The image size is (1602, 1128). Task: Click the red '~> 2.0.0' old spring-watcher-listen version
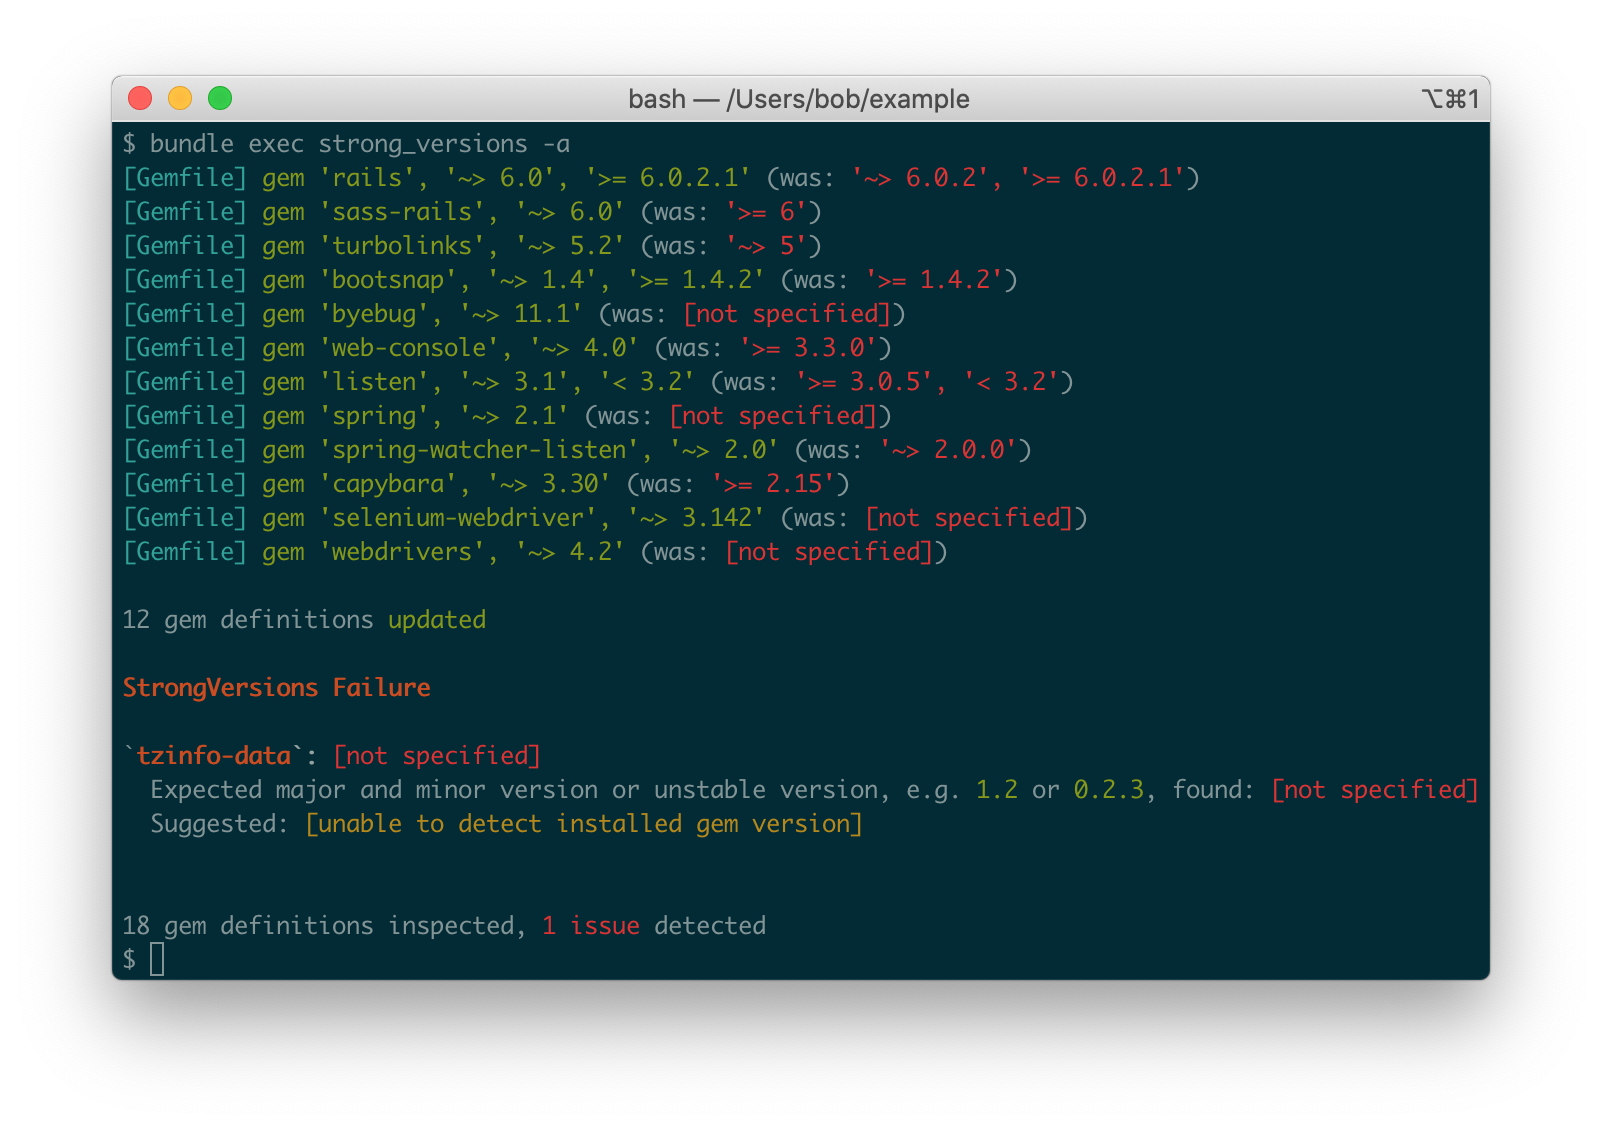tap(948, 450)
